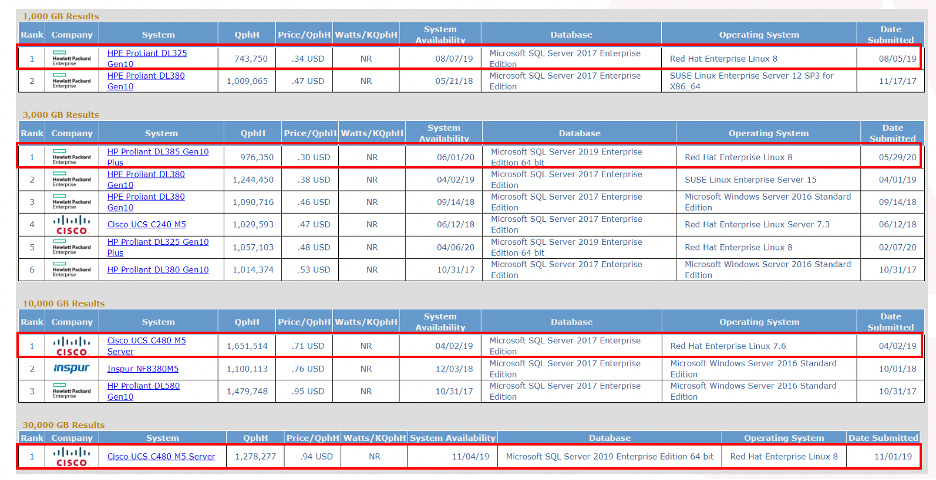Screen dimensions: 936x480
Task: Click the SUSE Linux Enterprise Server 12 SP3 cell
Action: pyautogui.click(x=759, y=81)
